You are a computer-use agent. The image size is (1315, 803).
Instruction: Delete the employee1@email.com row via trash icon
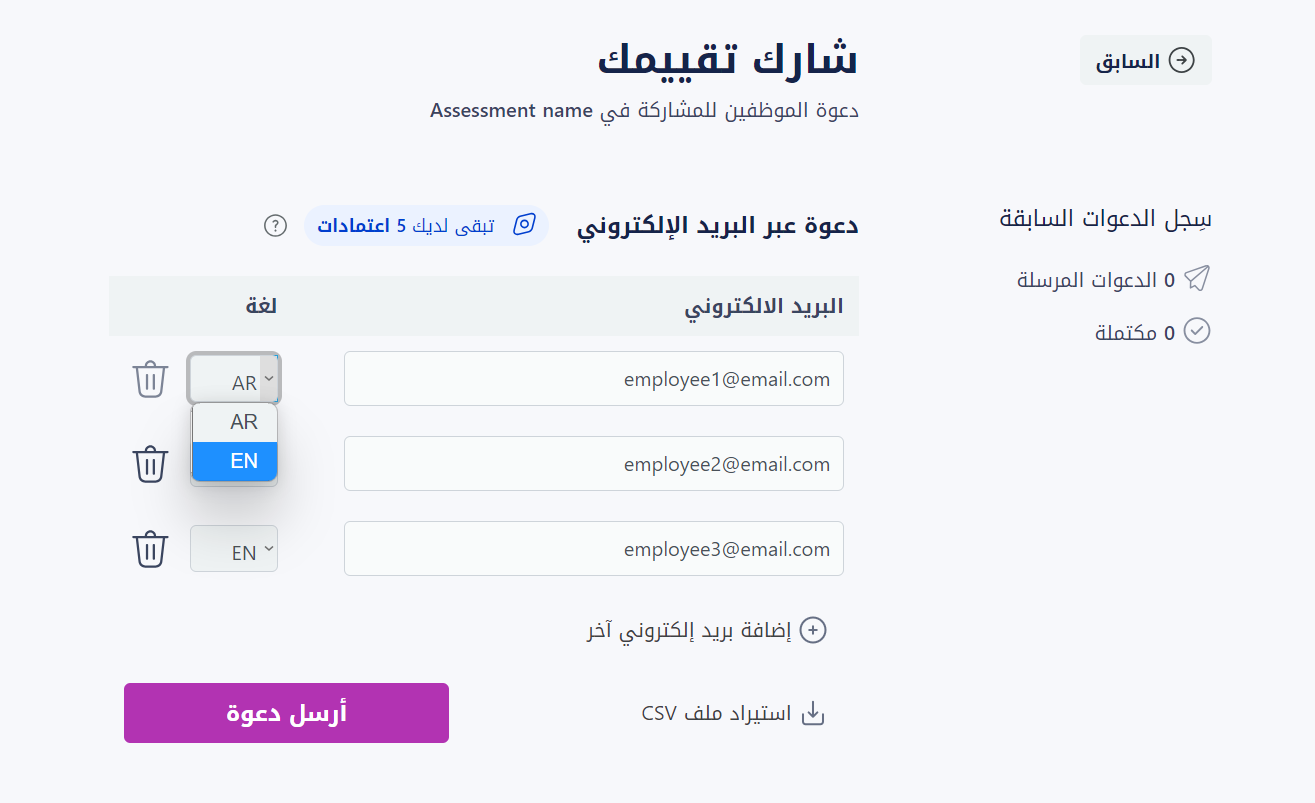(x=150, y=379)
